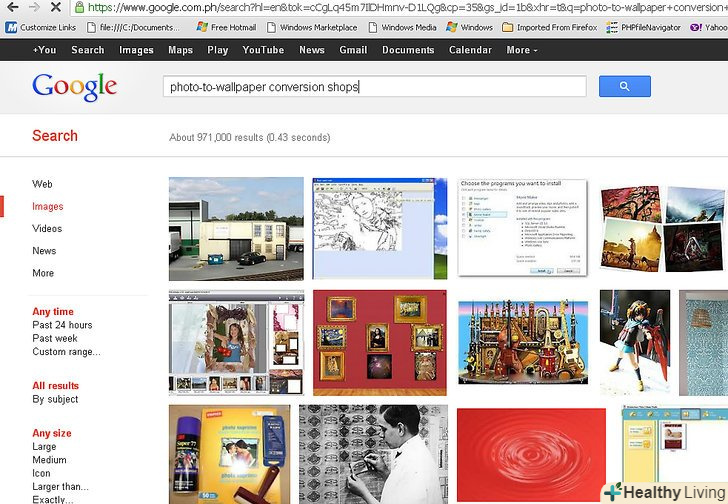Open Documents in the black bar
Viewport: 728px width, 504px height.
[x=408, y=50]
